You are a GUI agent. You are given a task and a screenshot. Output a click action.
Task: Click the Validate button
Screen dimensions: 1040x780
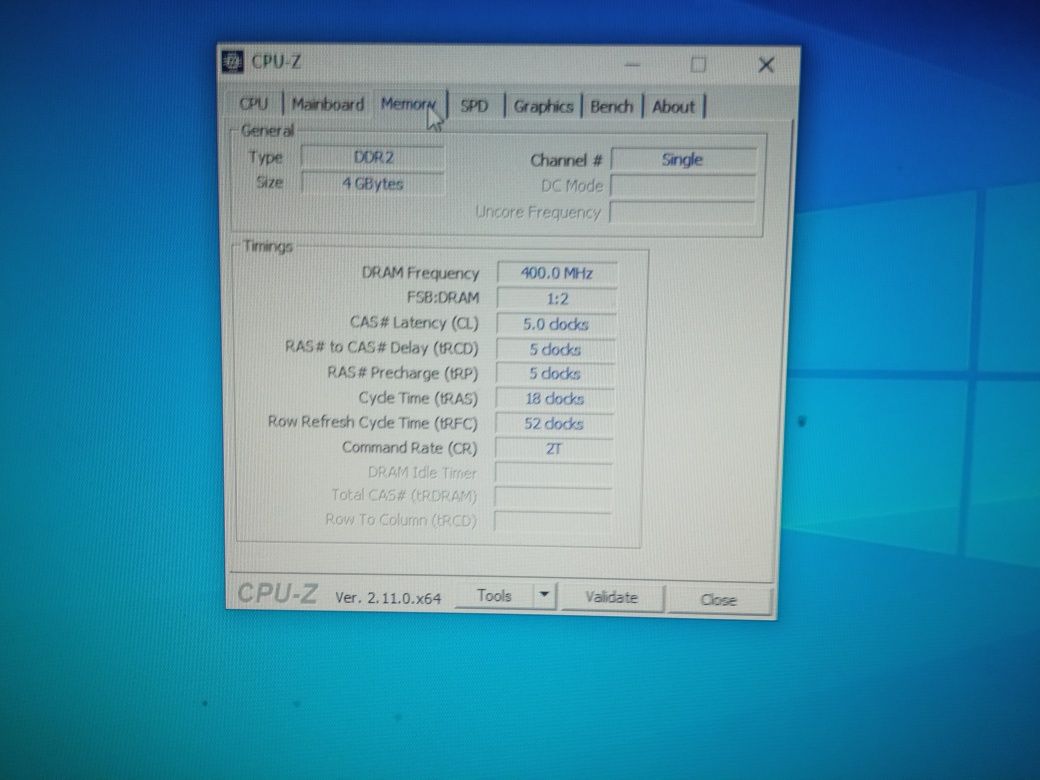pos(612,597)
